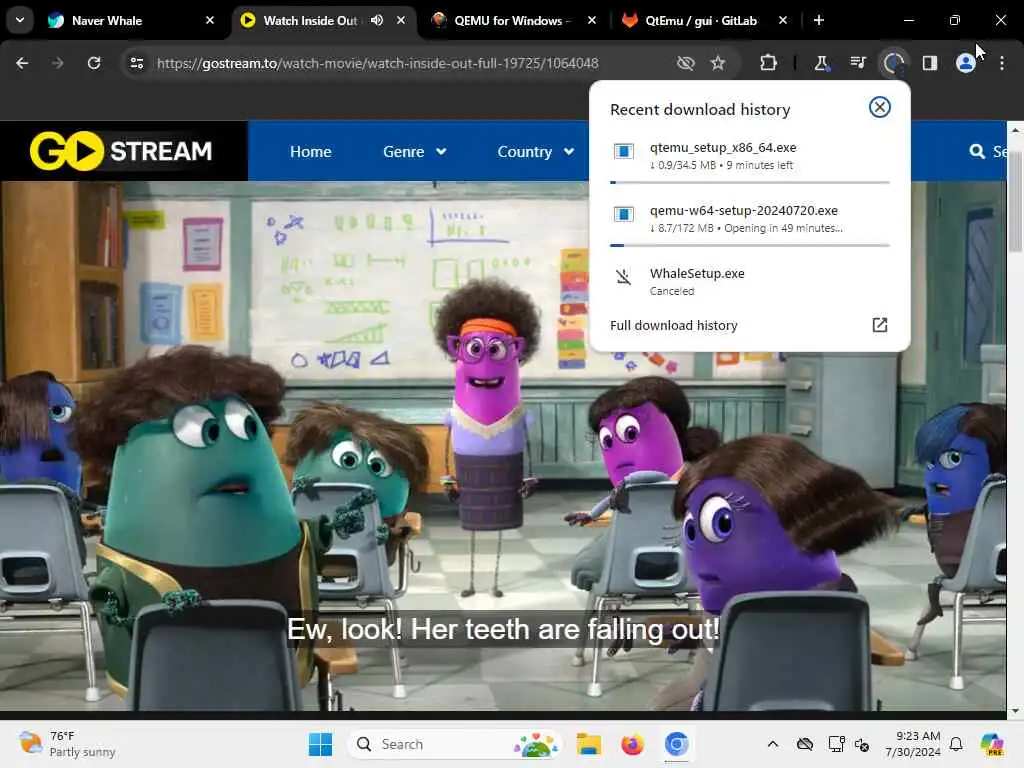Select the qtemu_setup_x86_64.exe download entry
This screenshot has height=768, width=1024.
(x=750, y=156)
